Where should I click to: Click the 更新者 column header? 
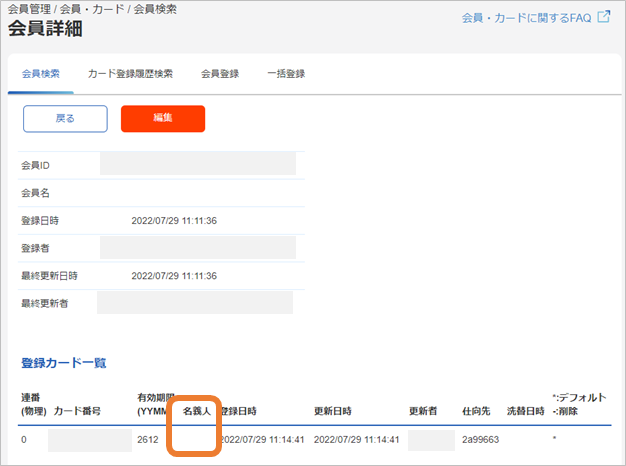(x=423, y=411)
